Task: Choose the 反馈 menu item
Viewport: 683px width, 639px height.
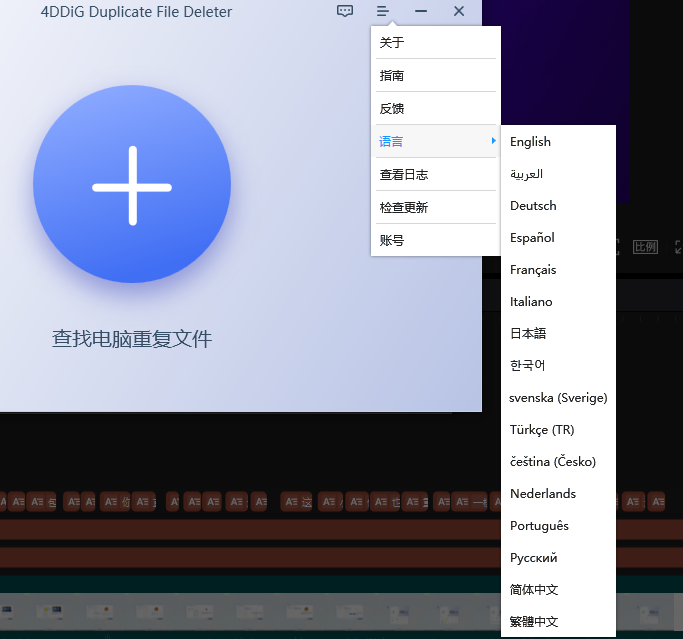Action: pos(436,108)
